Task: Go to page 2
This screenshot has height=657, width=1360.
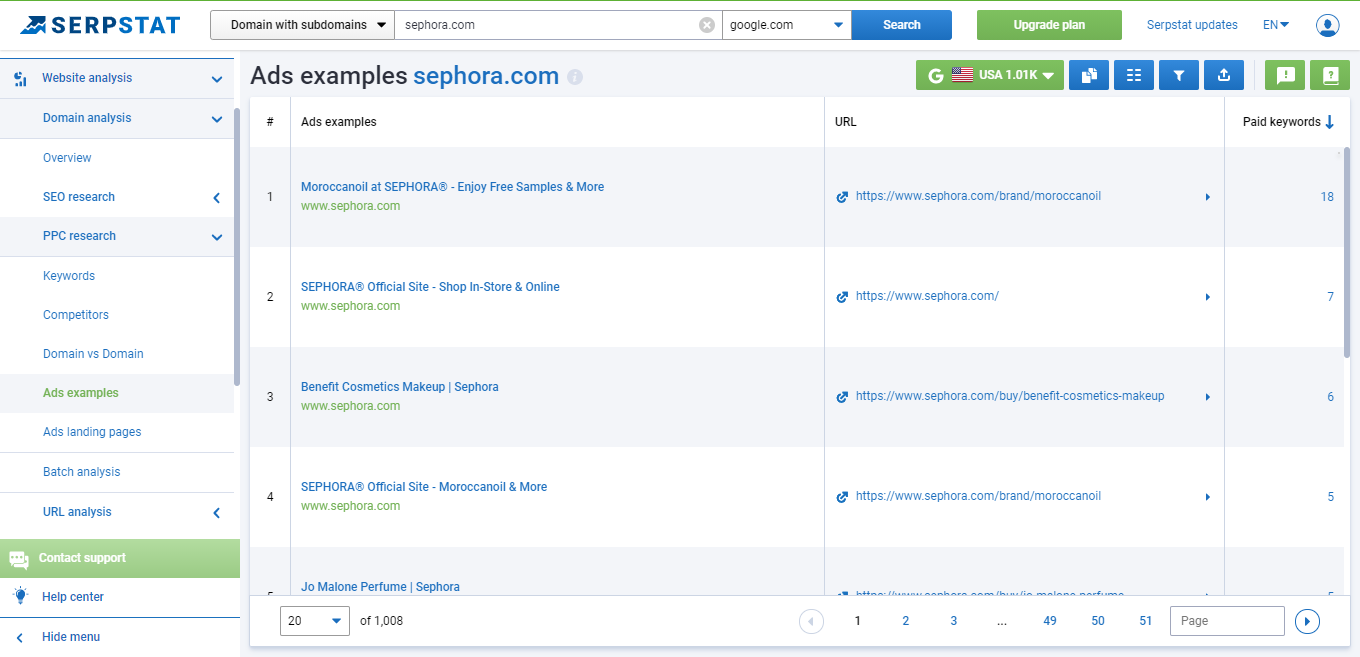Action: click(906, 621)
